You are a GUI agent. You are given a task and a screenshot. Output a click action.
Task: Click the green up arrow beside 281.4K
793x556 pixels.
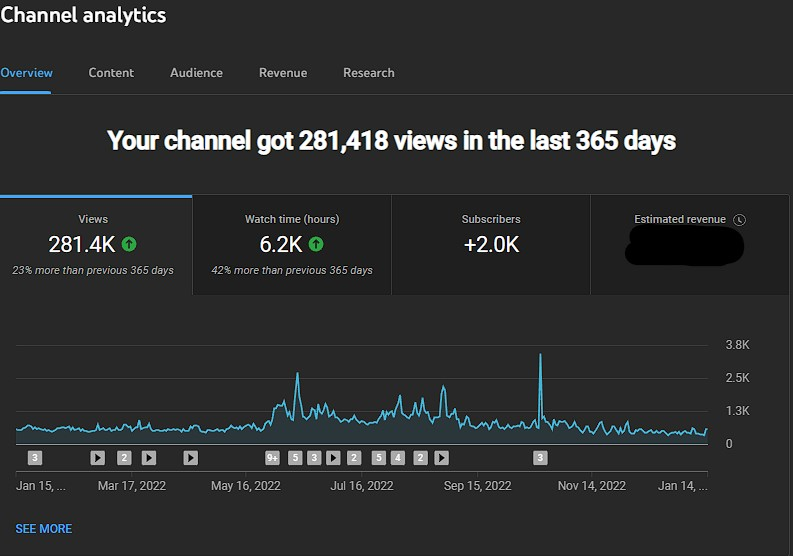[x=129, y=244]
